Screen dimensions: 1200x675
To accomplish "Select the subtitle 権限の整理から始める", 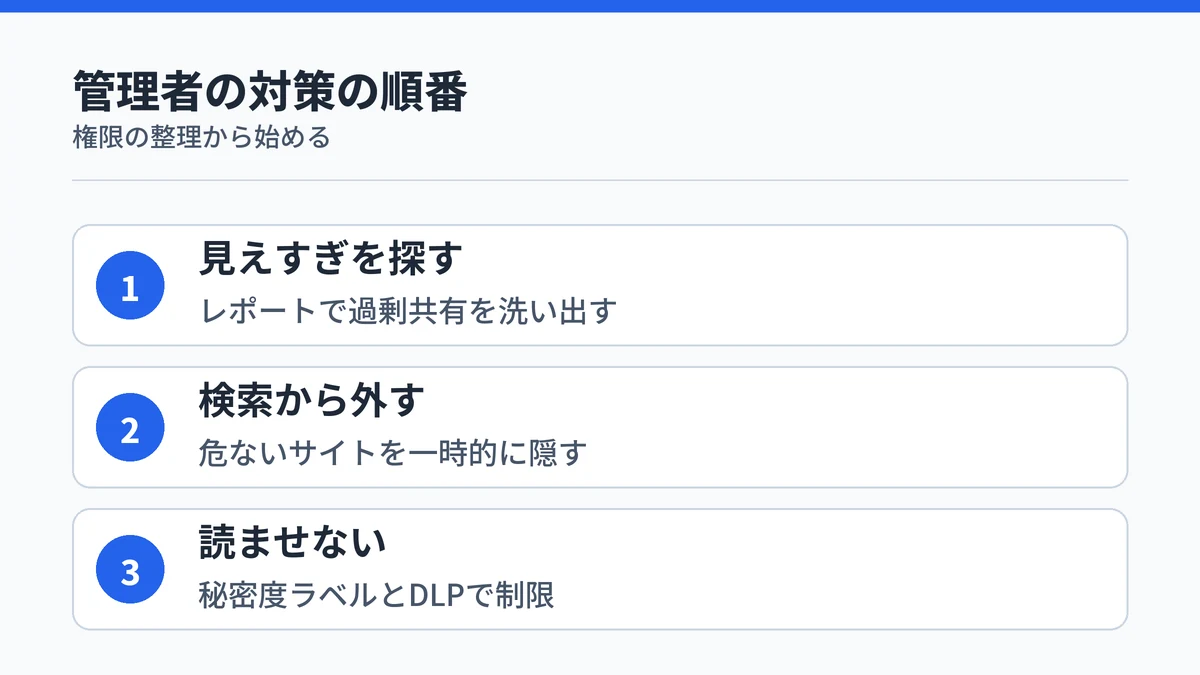I will pyautogui.click(x=201, y=137).
